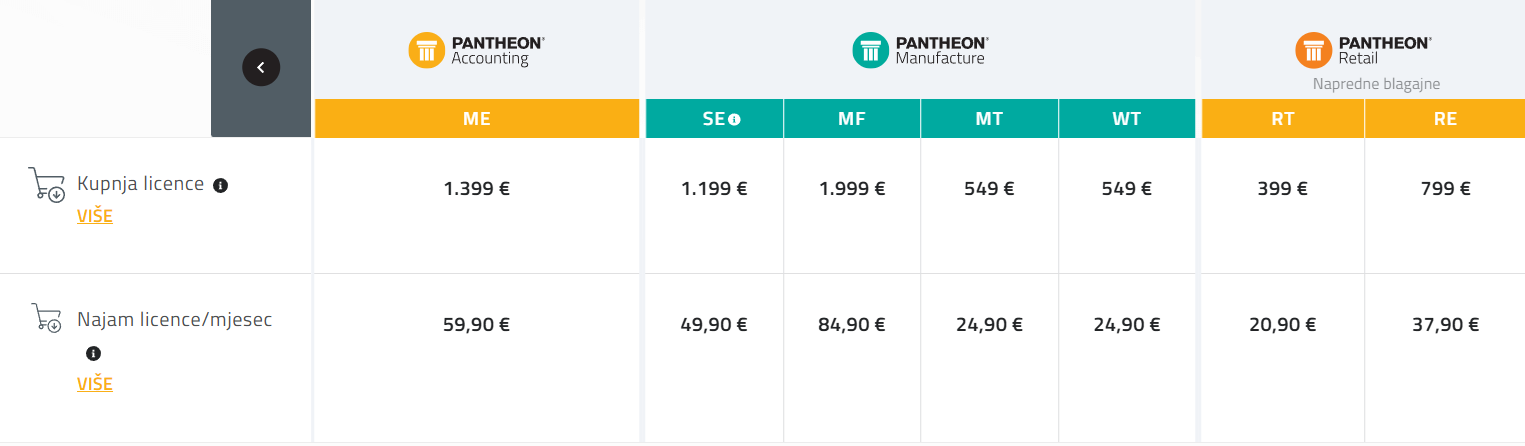Click info icon beside Kupnja licence
The height and width of the screenshot is (446, 1525).
tap(221, 185)
